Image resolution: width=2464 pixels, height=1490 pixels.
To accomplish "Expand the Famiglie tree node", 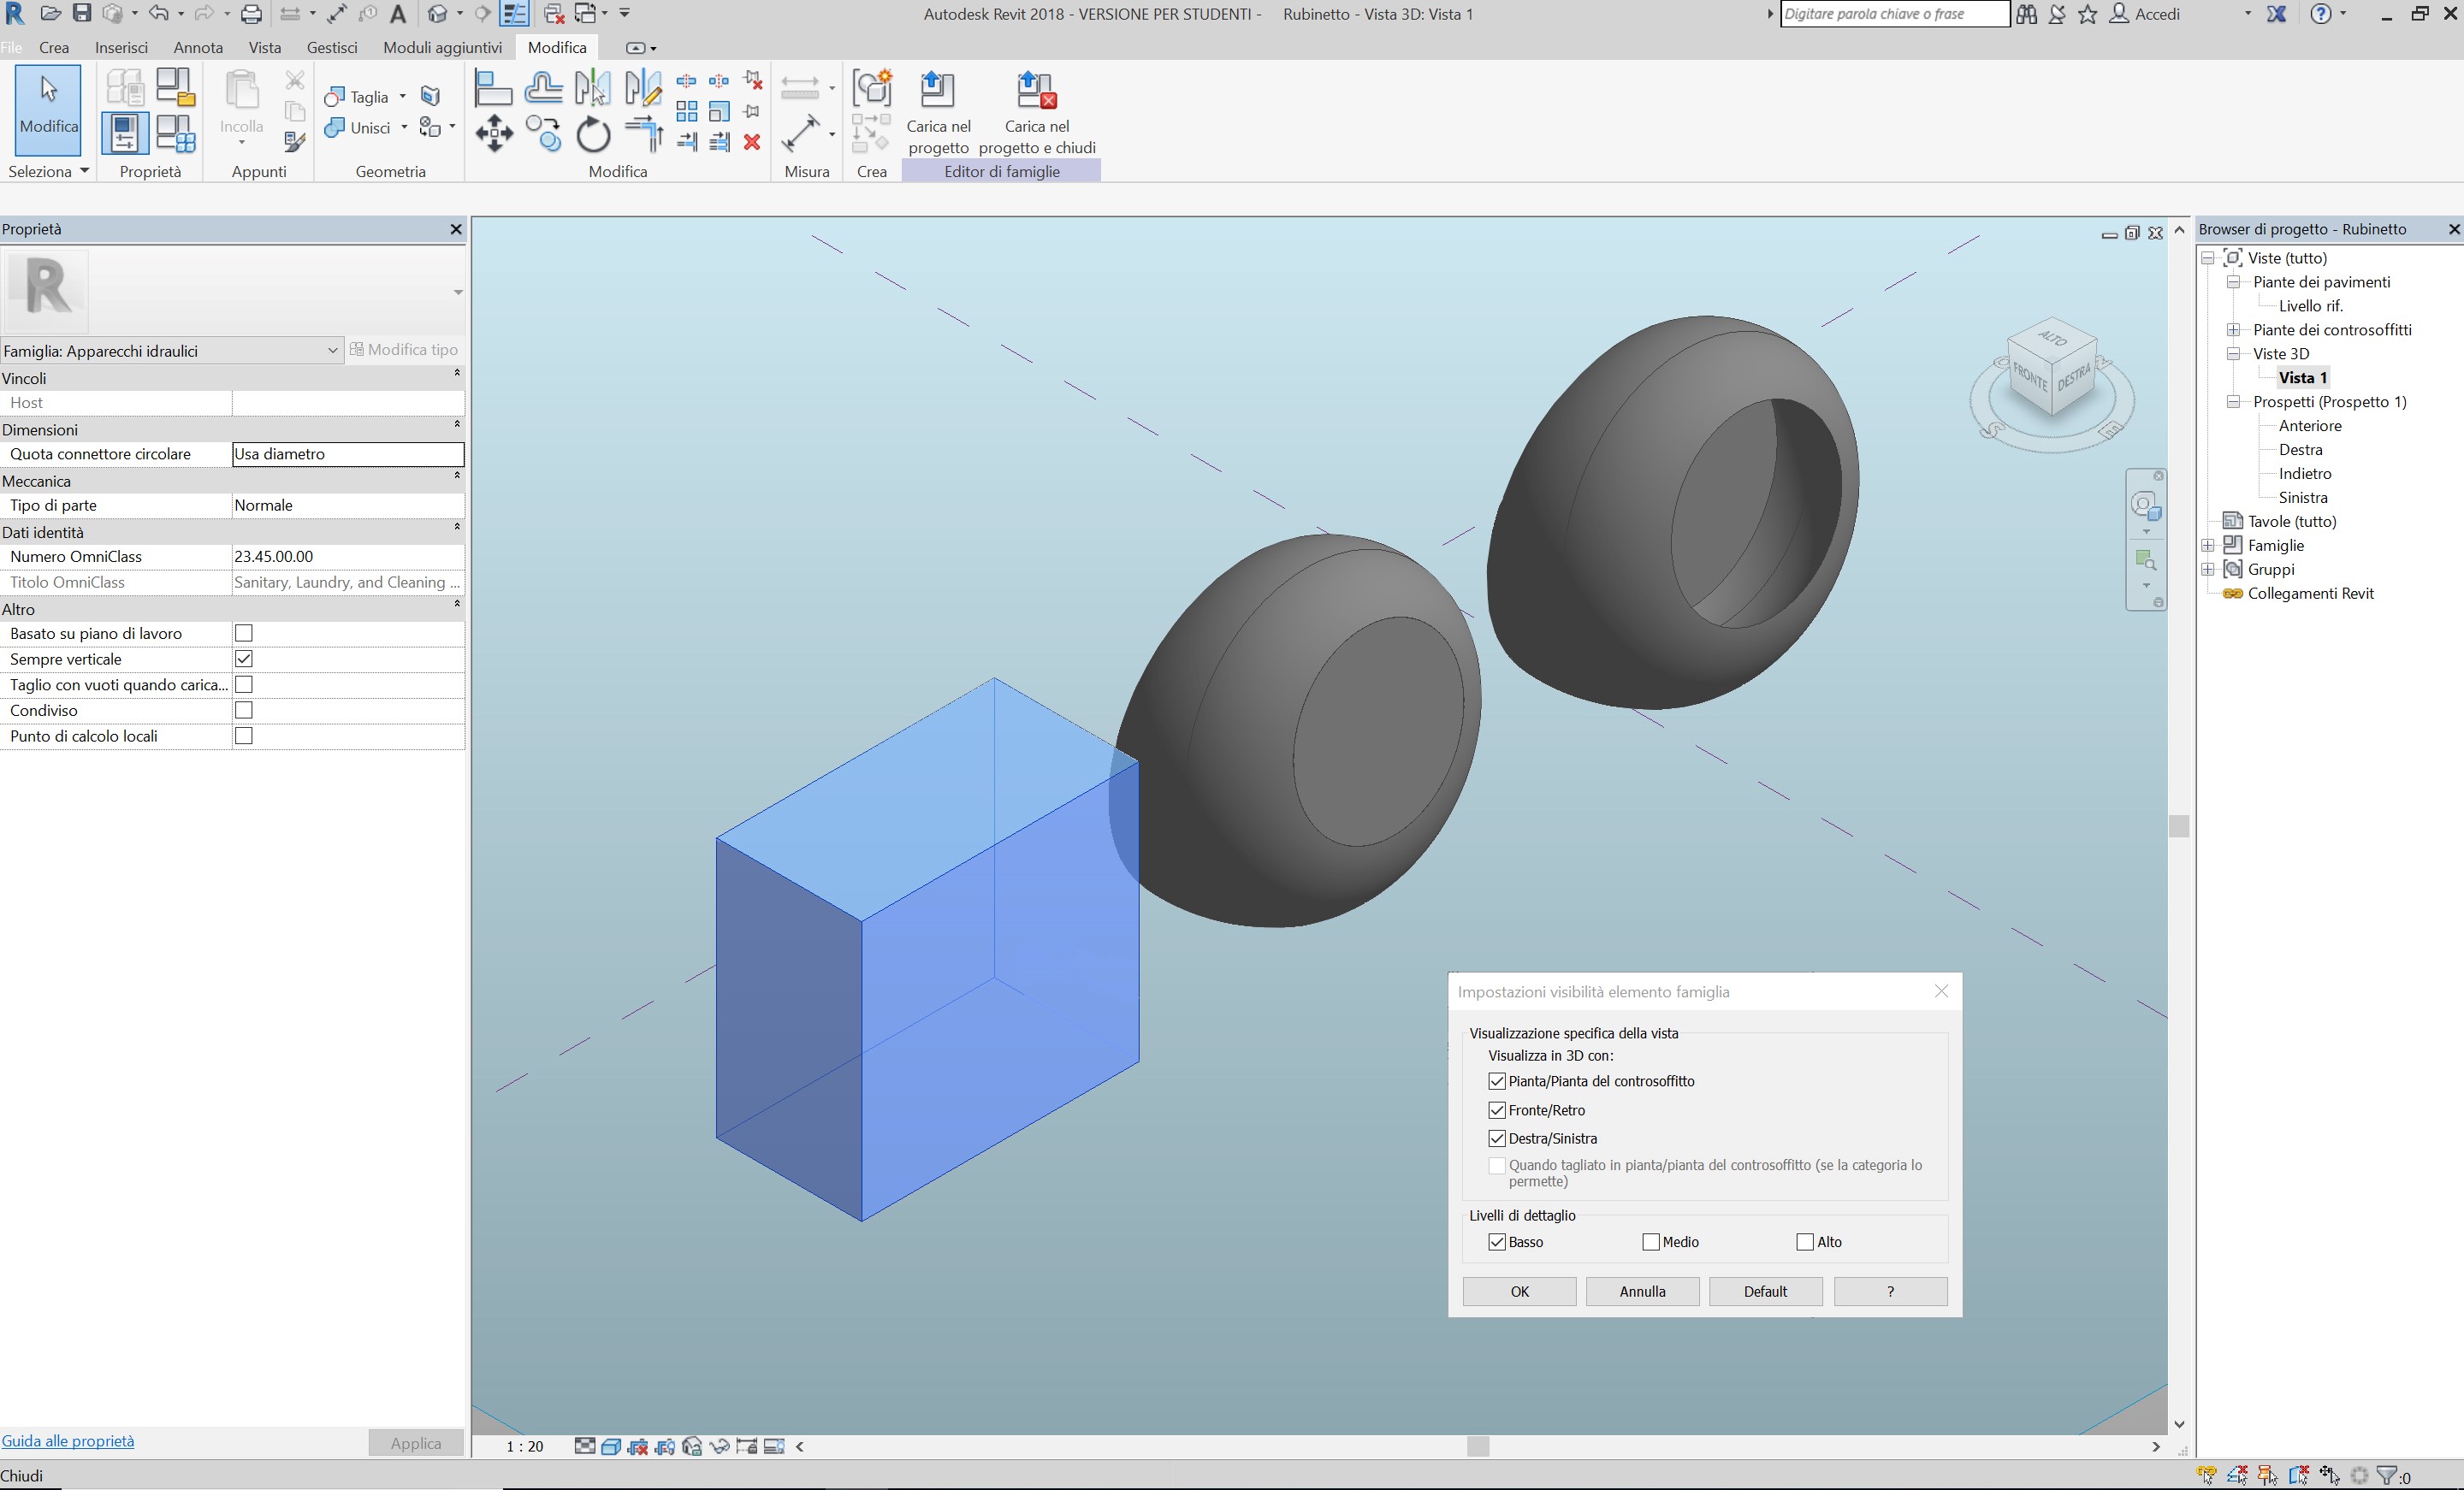I will (2208, 546).
